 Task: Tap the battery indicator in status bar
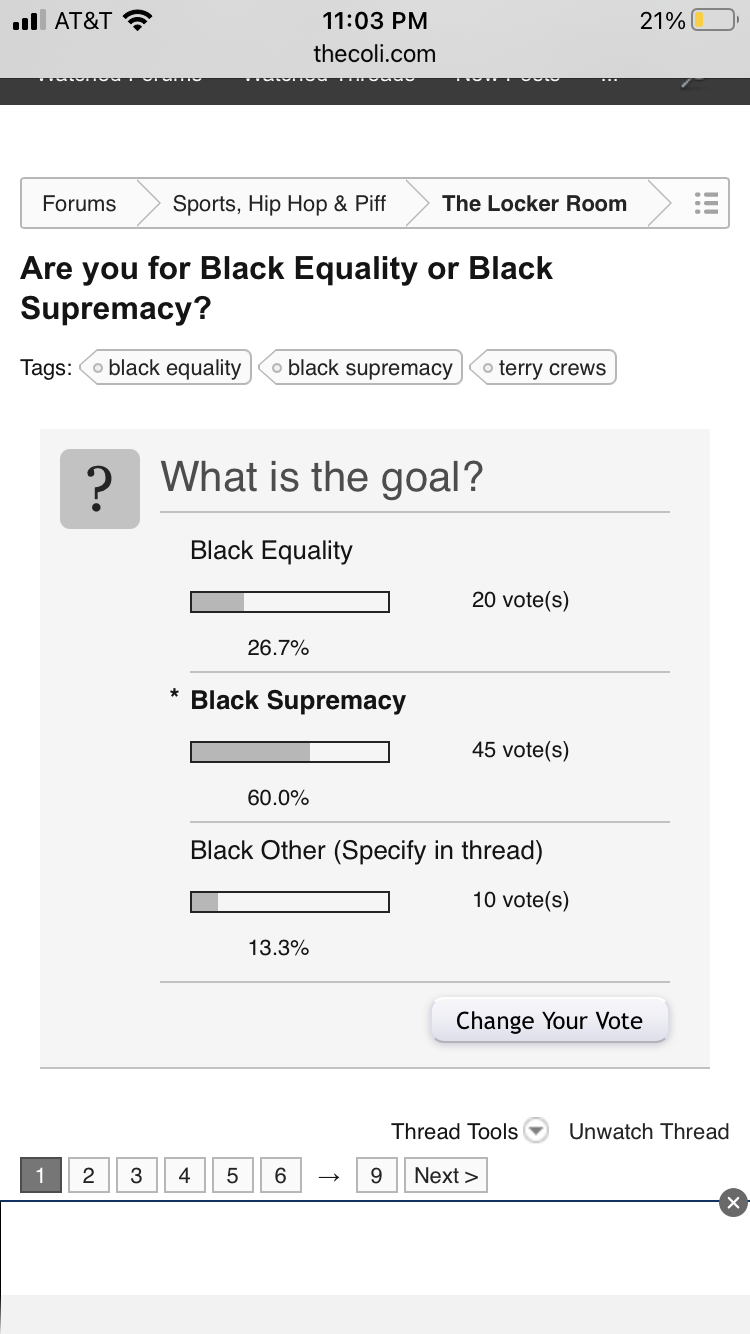point(716,20)
